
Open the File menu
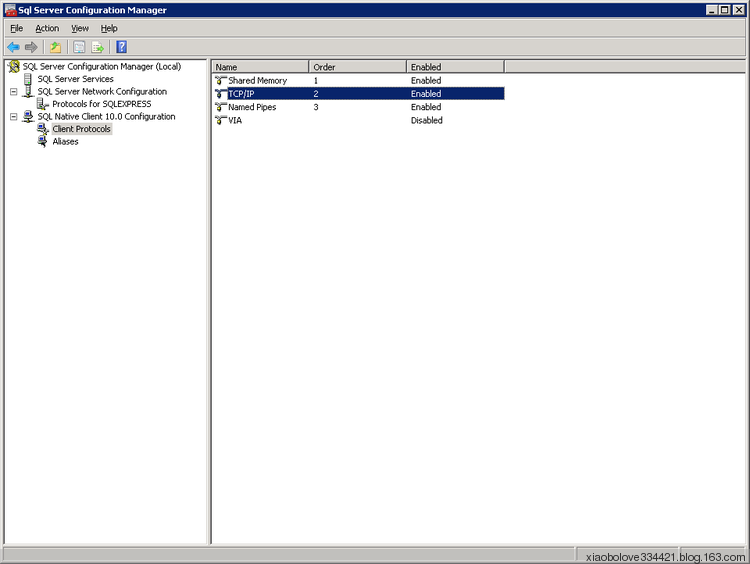(x=17, y=28)
